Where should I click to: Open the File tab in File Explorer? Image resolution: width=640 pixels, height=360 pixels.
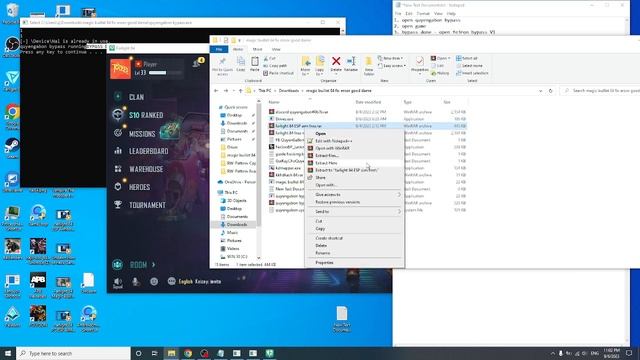click(x=219, y=49)
